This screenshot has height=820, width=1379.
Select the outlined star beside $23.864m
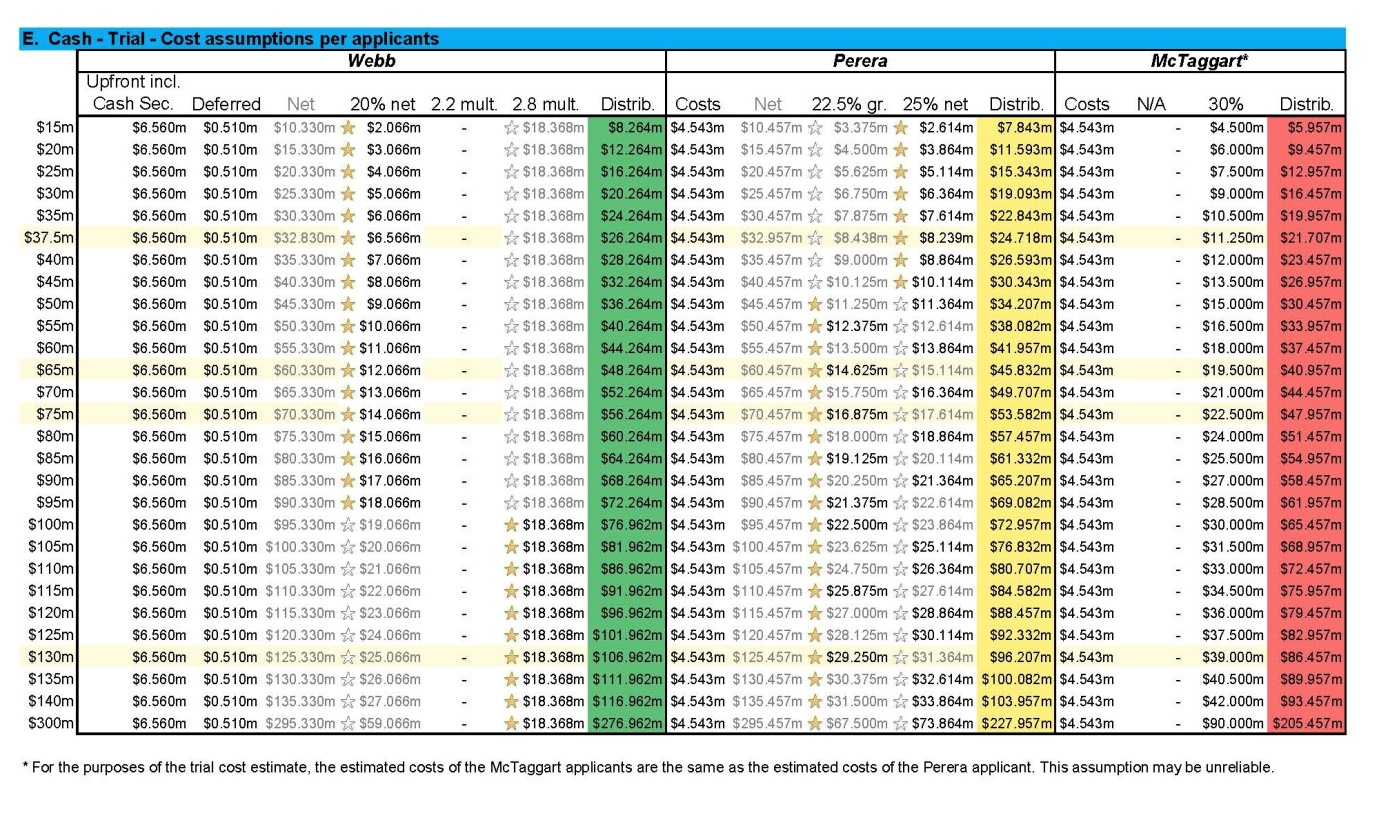click(900, 525)
